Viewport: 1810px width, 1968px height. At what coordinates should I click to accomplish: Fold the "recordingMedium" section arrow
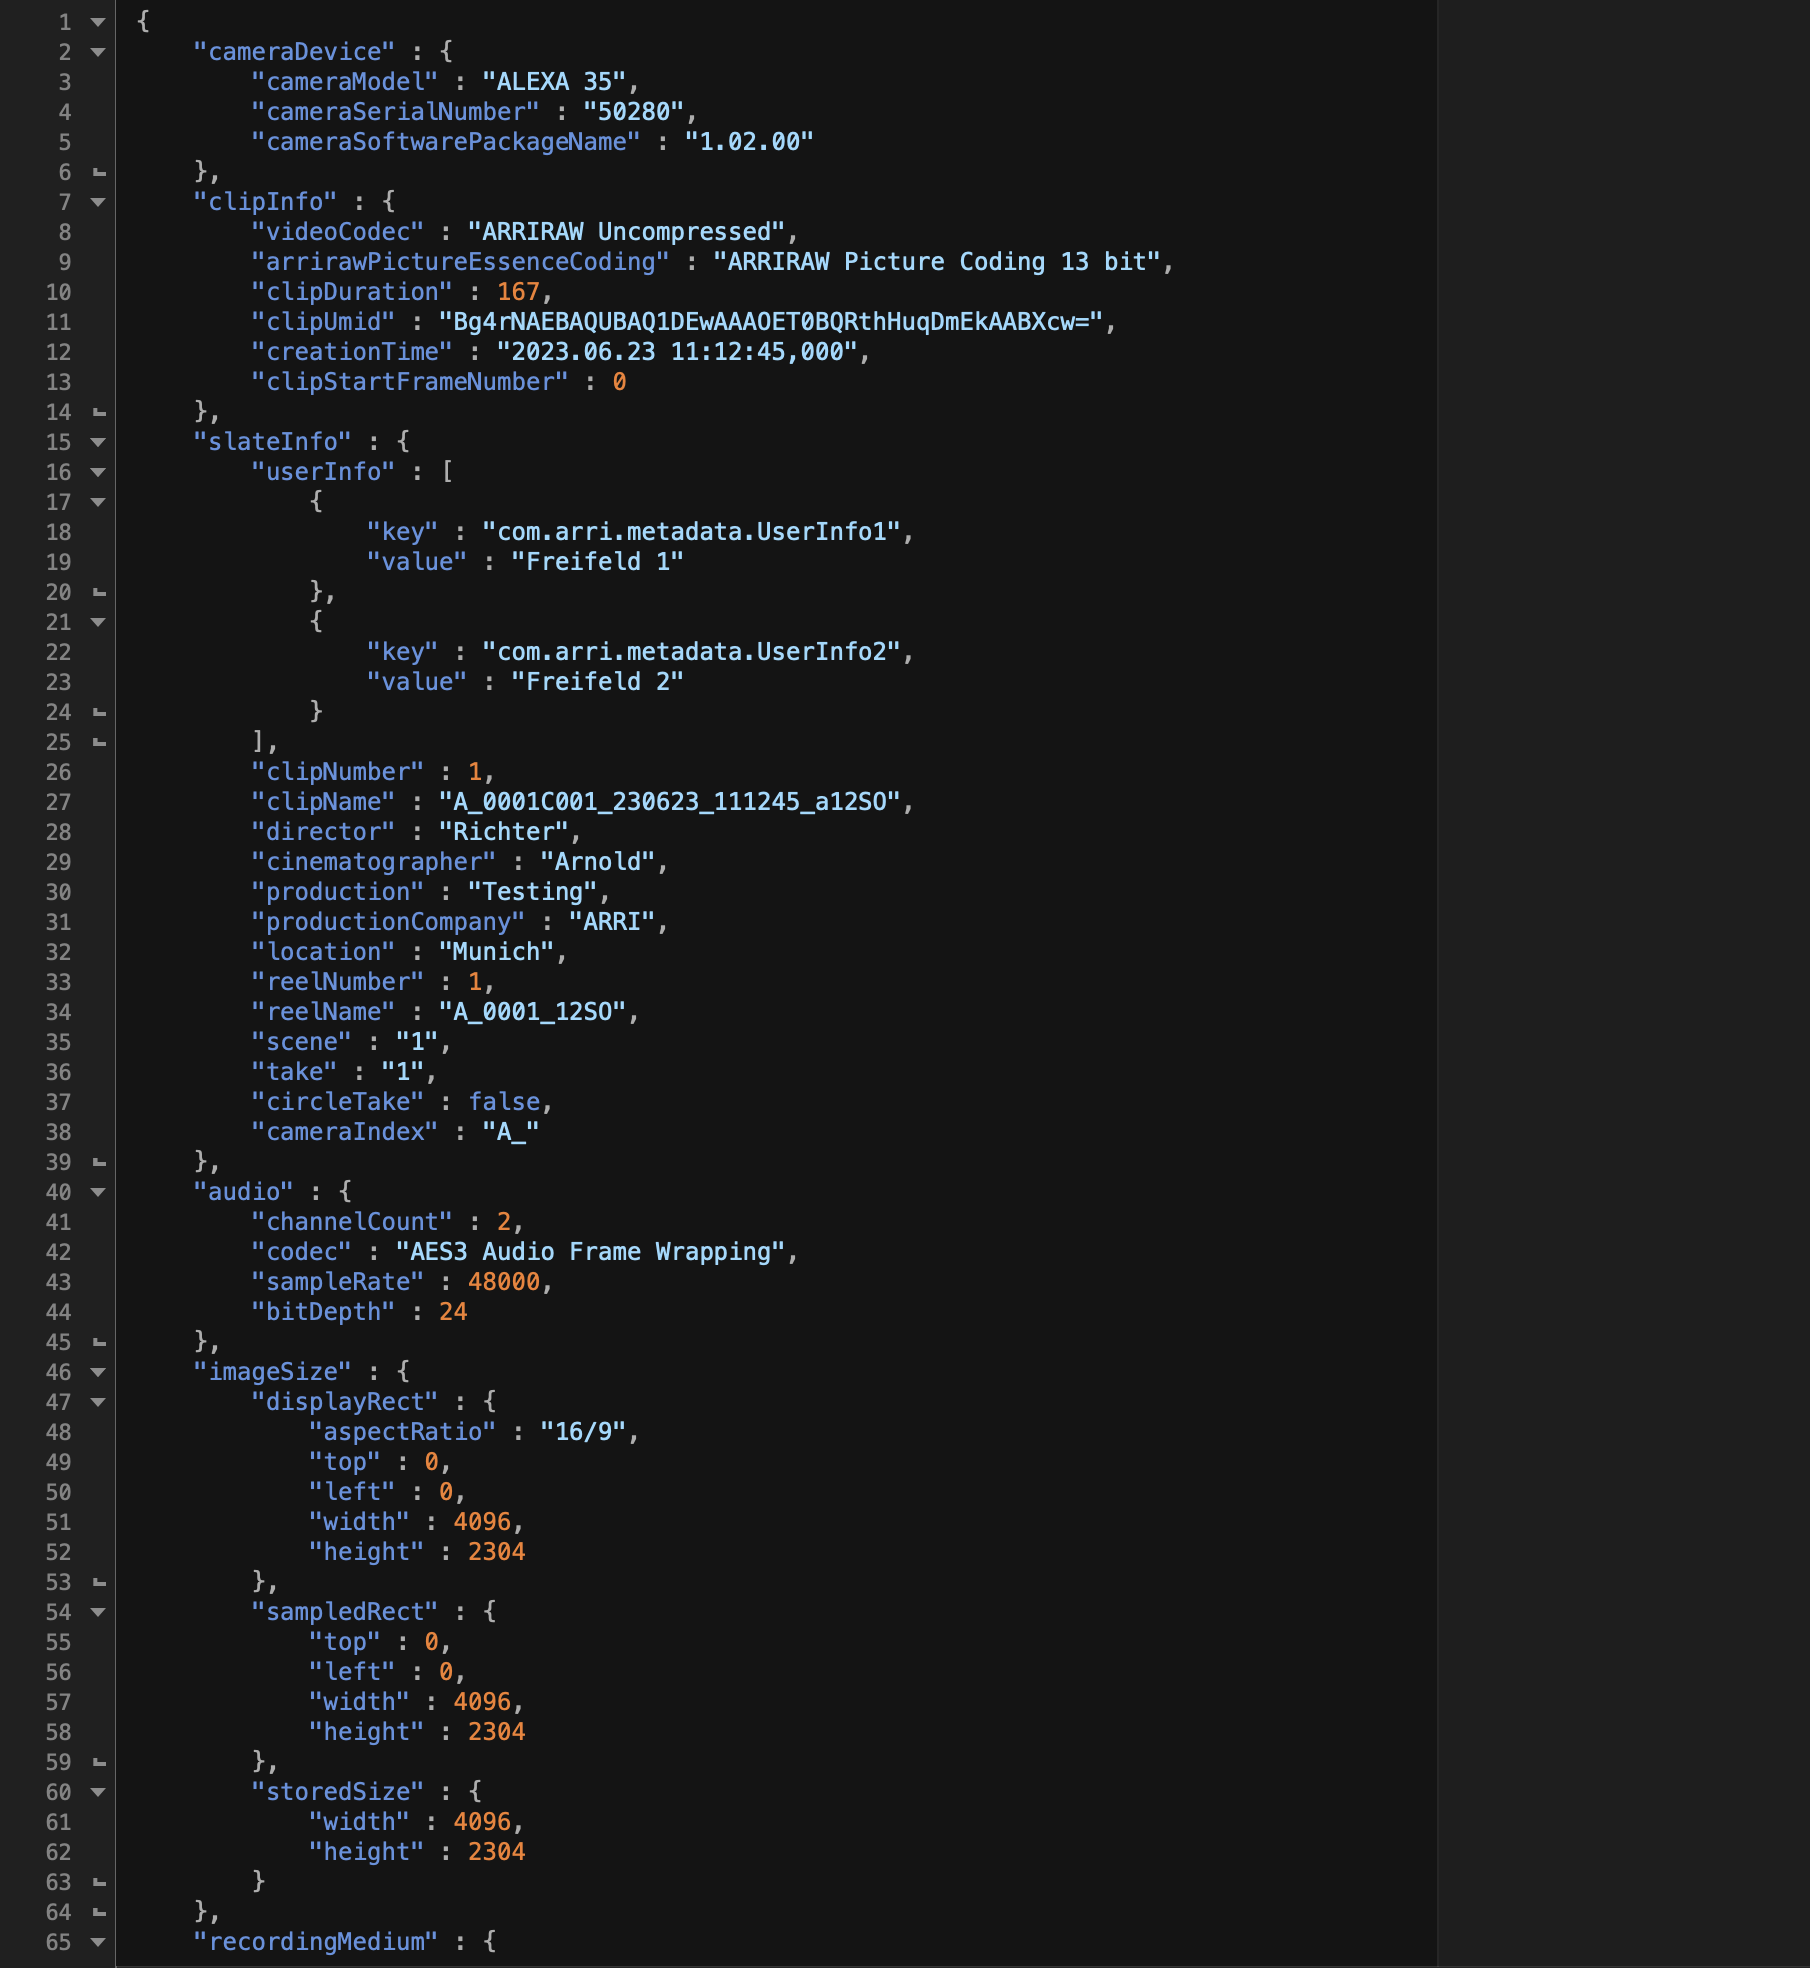[98, 1942]
